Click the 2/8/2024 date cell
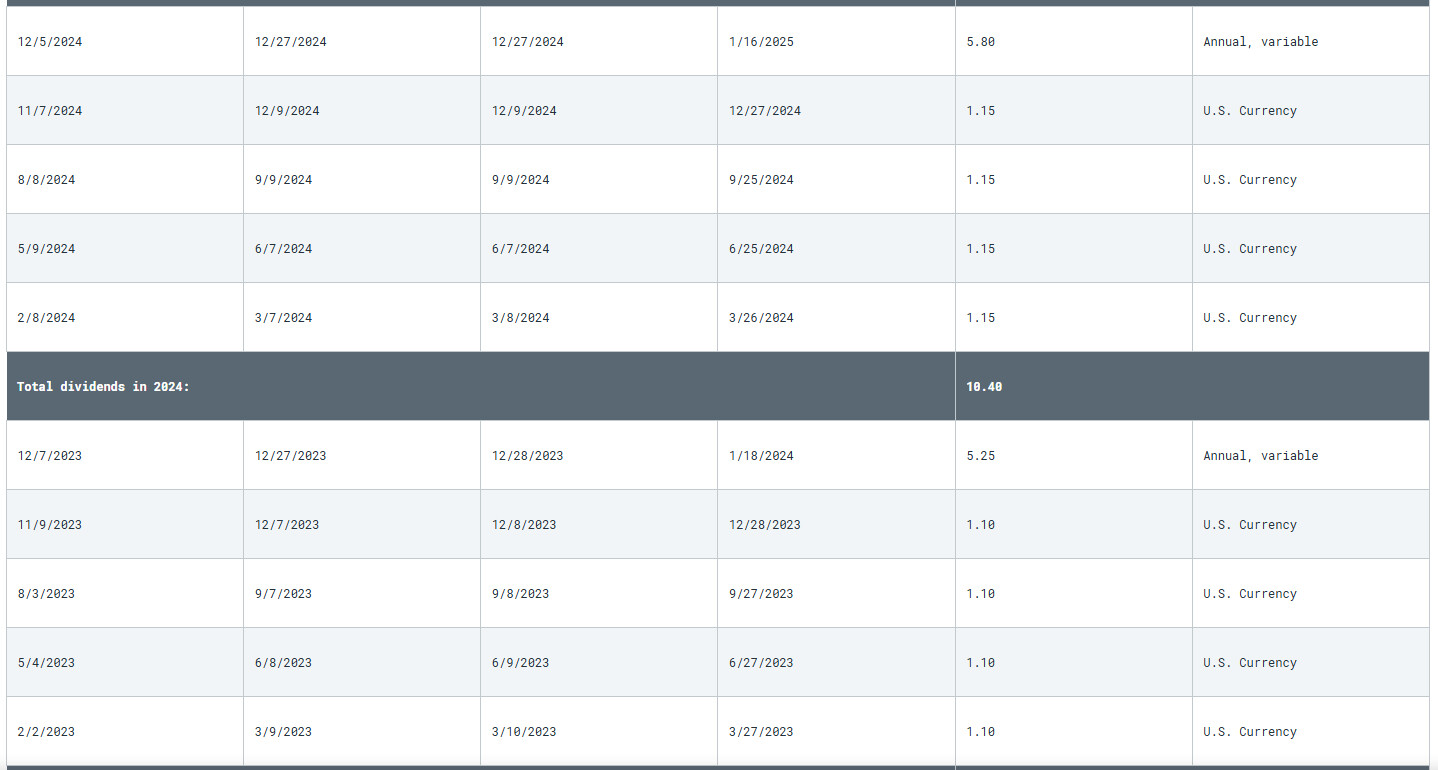Screen dimensions: 1438x770 pyautogui.click(x=46, y=318)
